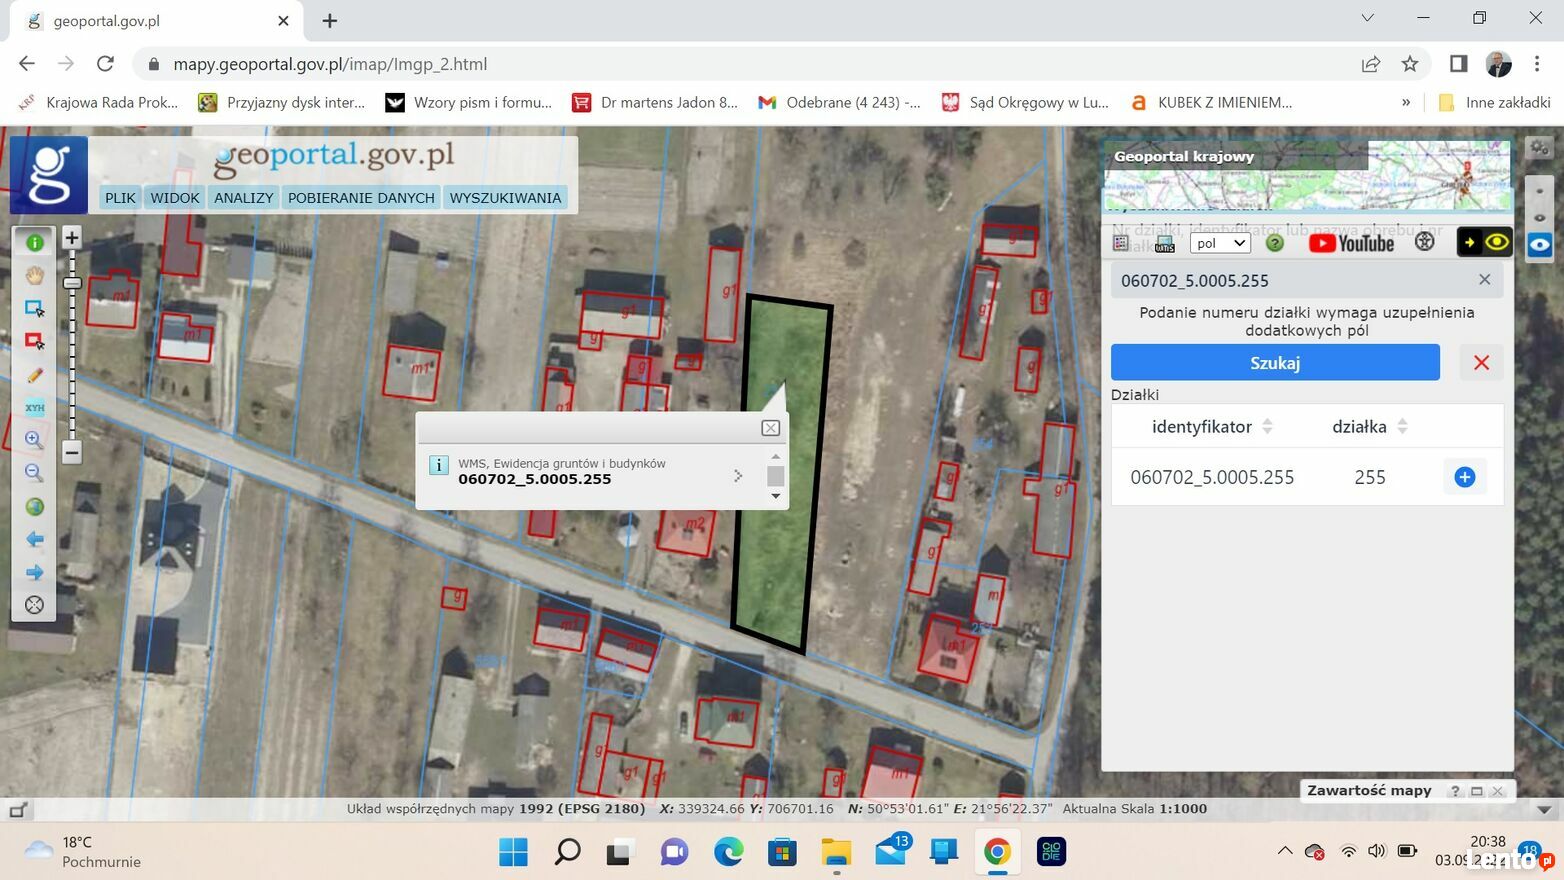Screen dimensions: 1564x880
Task: Toggle the yellow eye high-contrast mode
Action: [x=1496, y=242]
